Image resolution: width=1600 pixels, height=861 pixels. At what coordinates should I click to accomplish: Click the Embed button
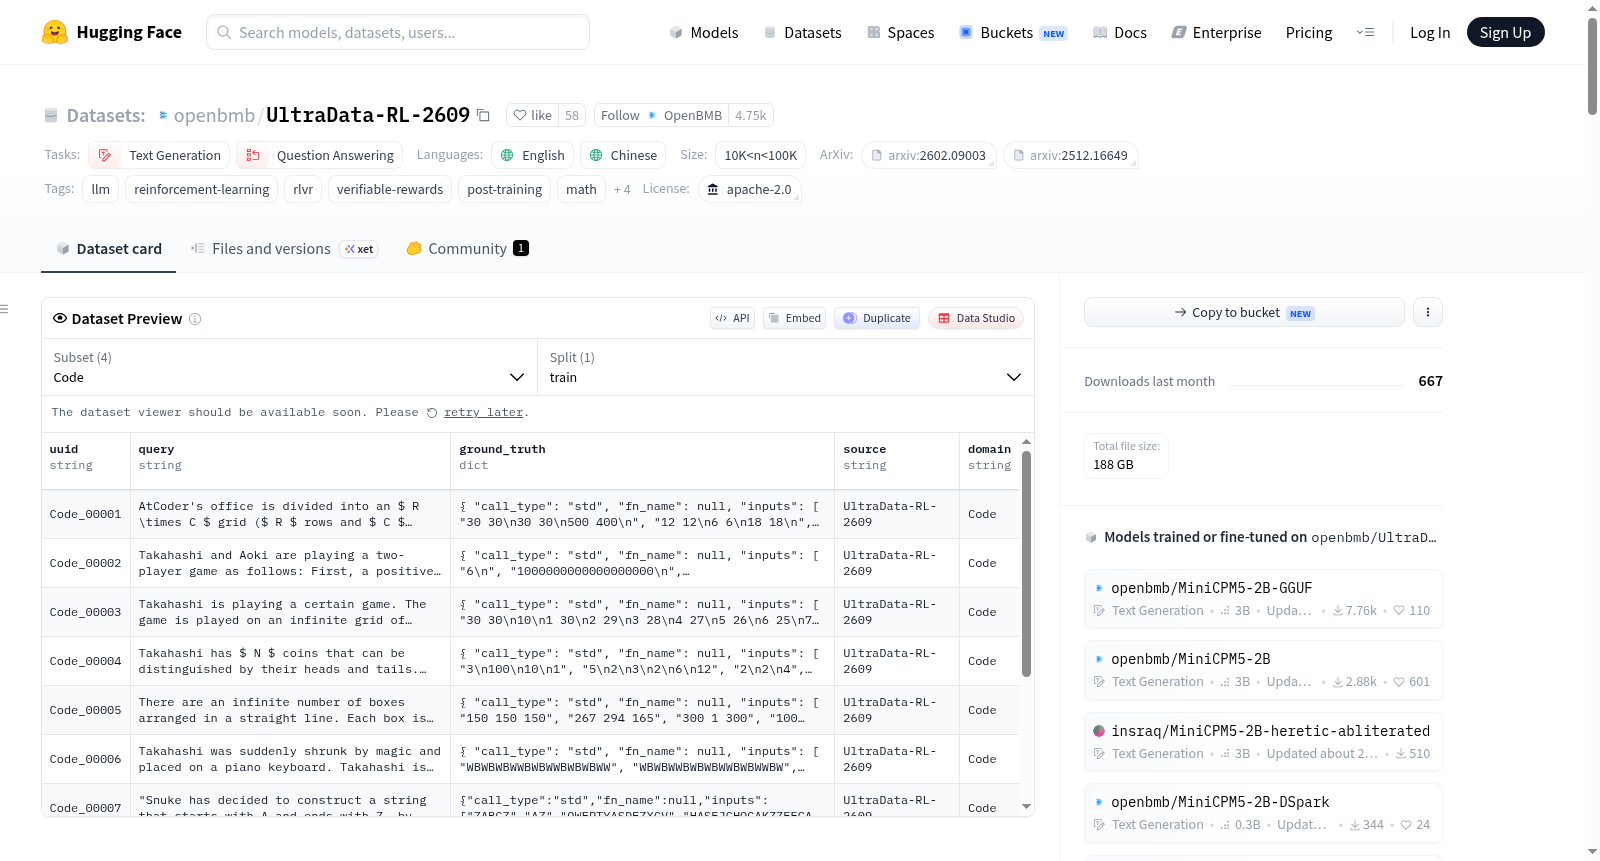pos(795,318)
